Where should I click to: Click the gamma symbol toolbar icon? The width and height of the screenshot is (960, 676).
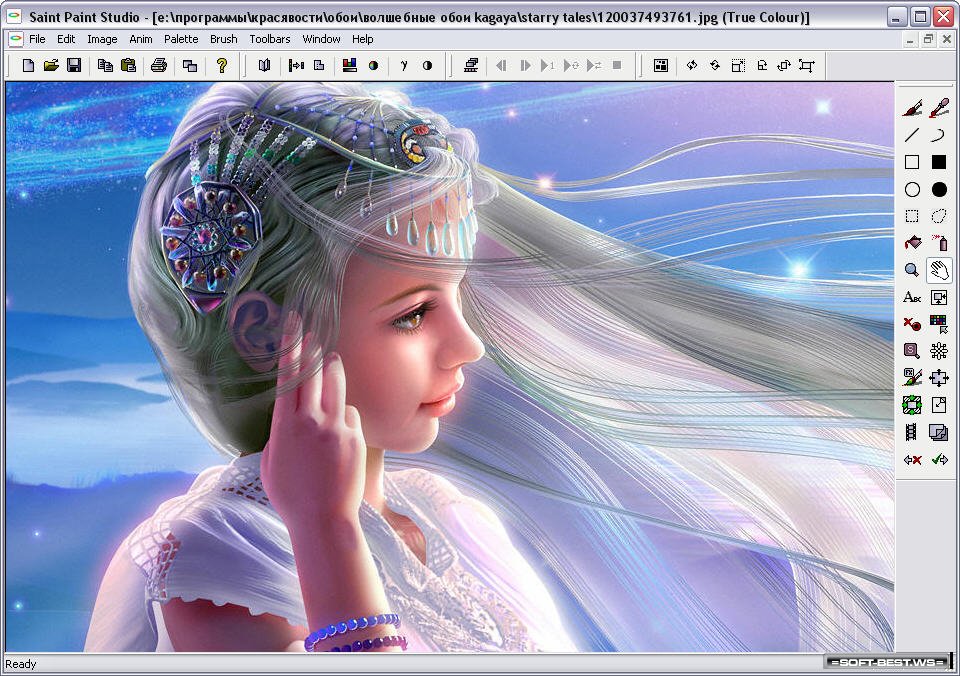click(x=403, y=66)
